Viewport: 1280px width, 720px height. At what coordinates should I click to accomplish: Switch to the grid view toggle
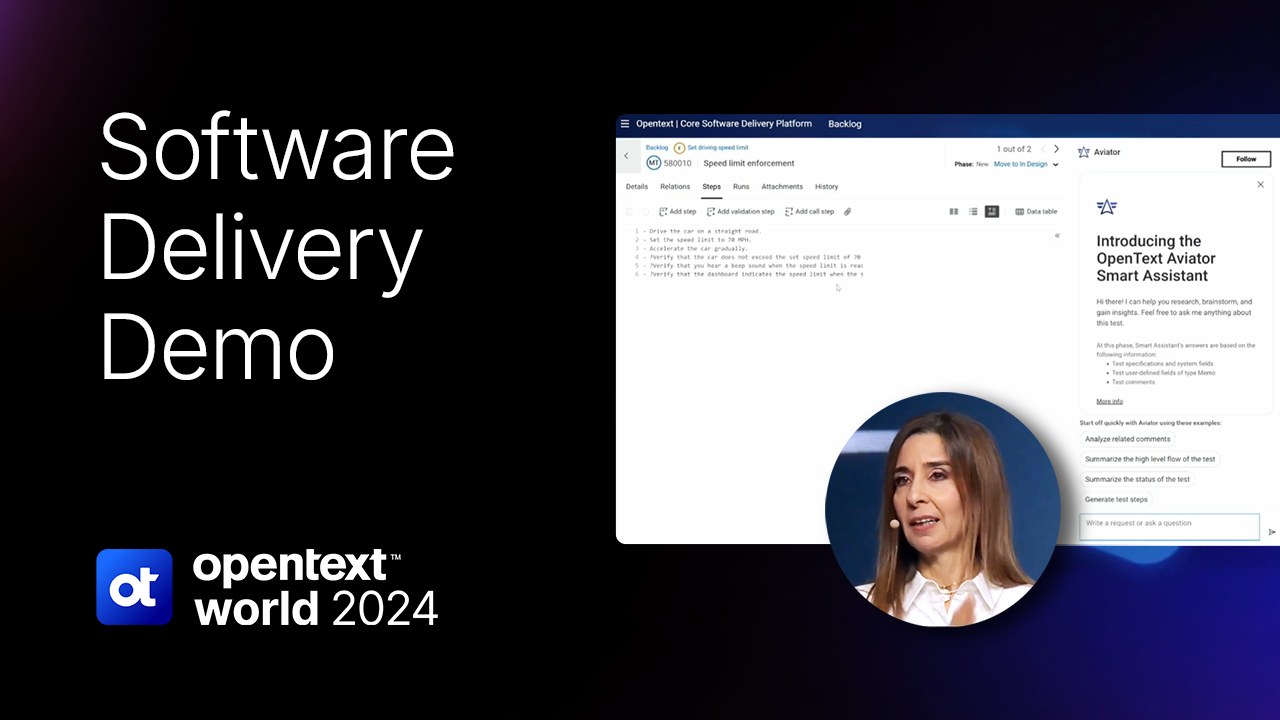pyautogui.click(x=953, y=212)
